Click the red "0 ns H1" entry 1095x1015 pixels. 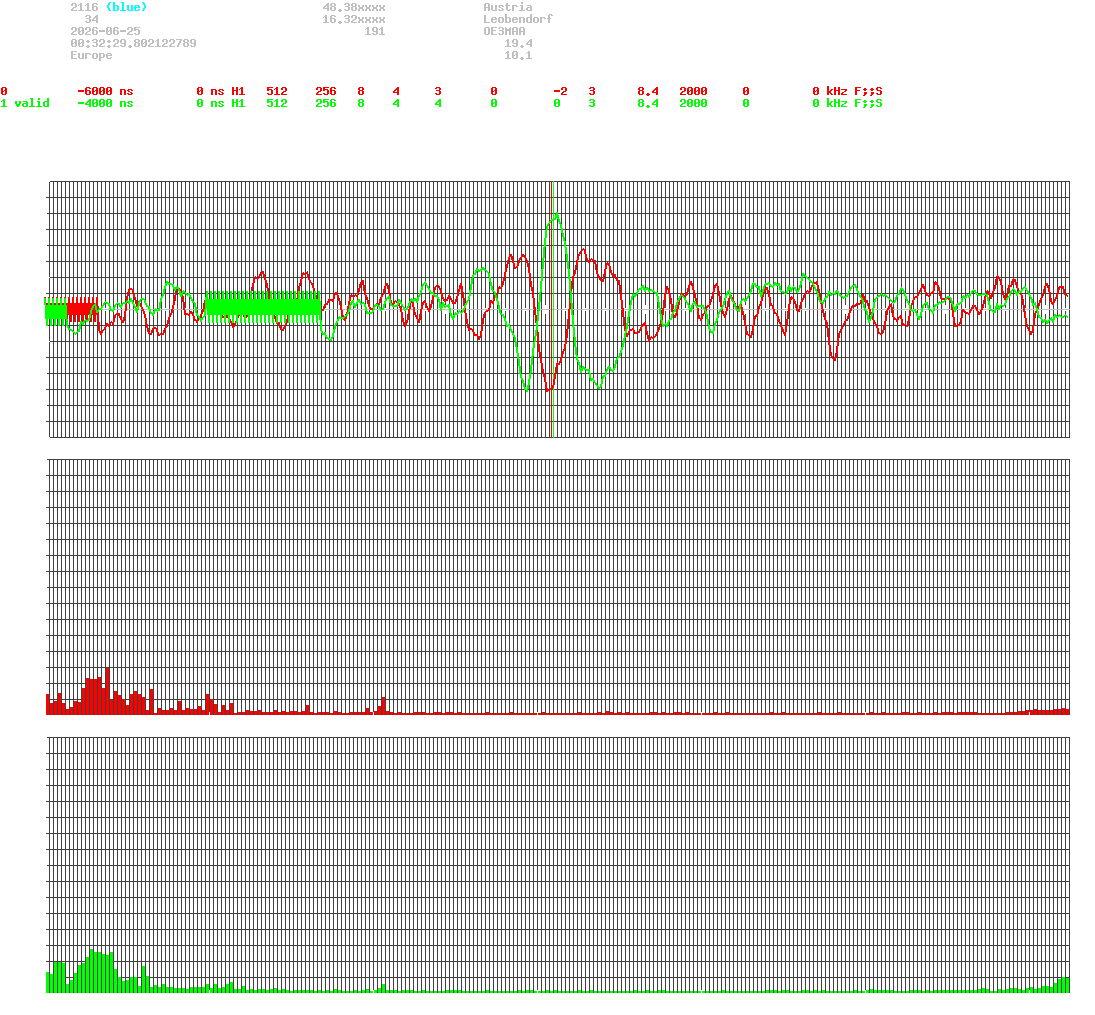221,92
